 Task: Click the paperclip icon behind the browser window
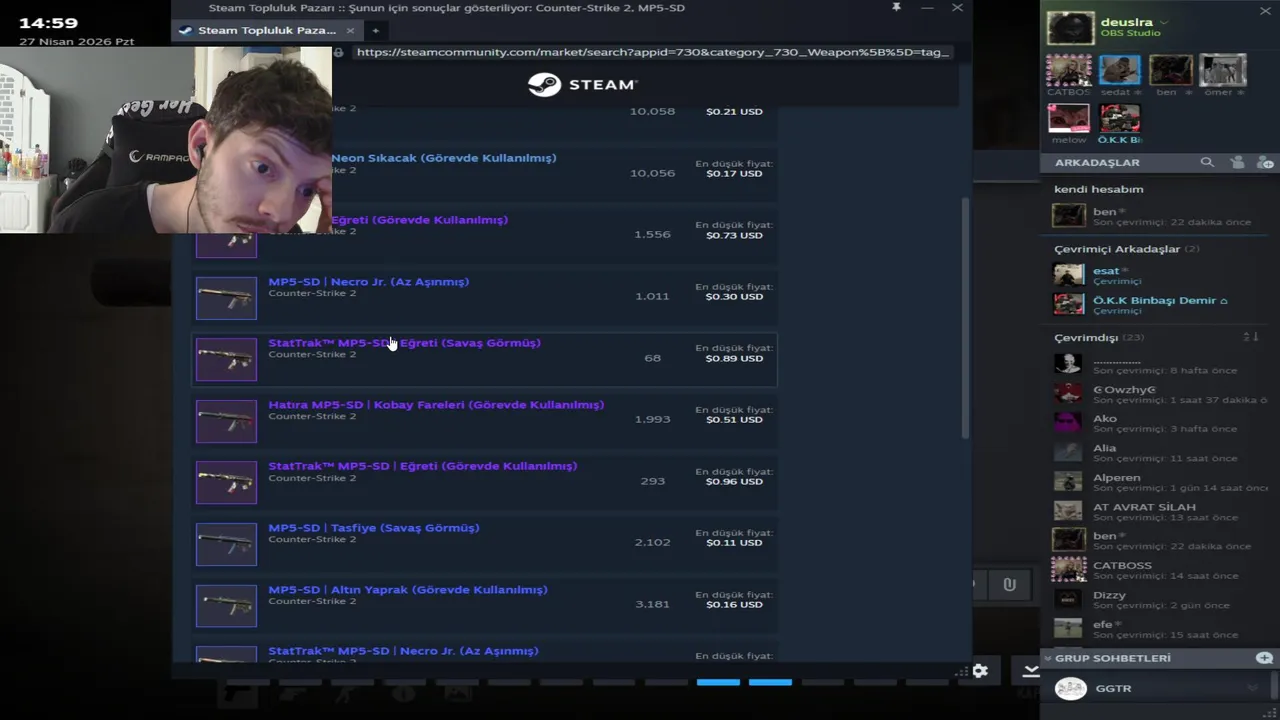pos(1009,585)
